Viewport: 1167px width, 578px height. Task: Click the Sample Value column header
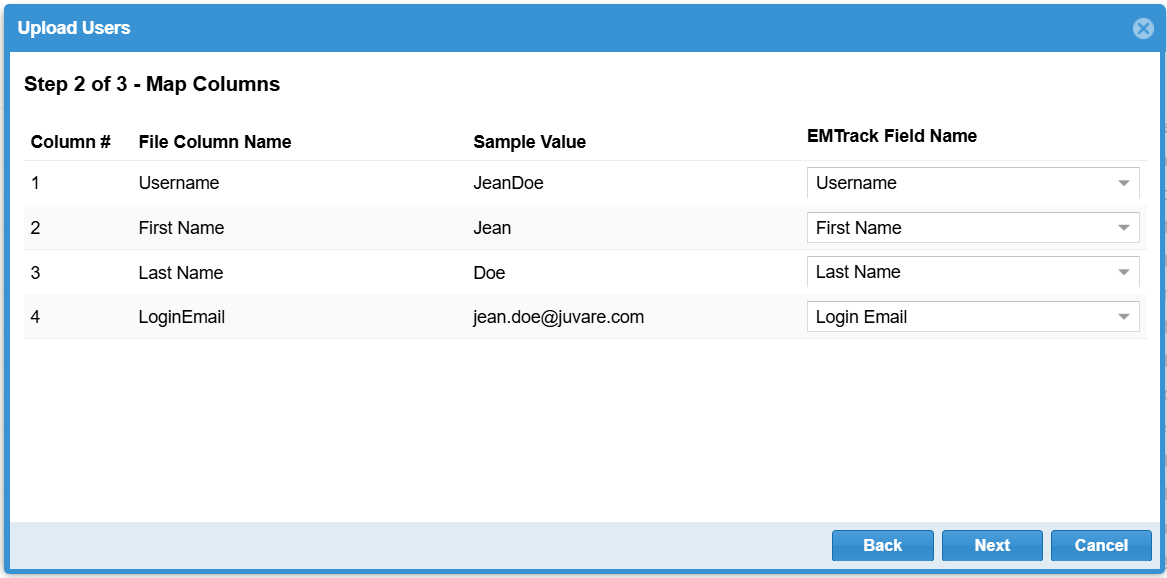click(x=529, y=142)
